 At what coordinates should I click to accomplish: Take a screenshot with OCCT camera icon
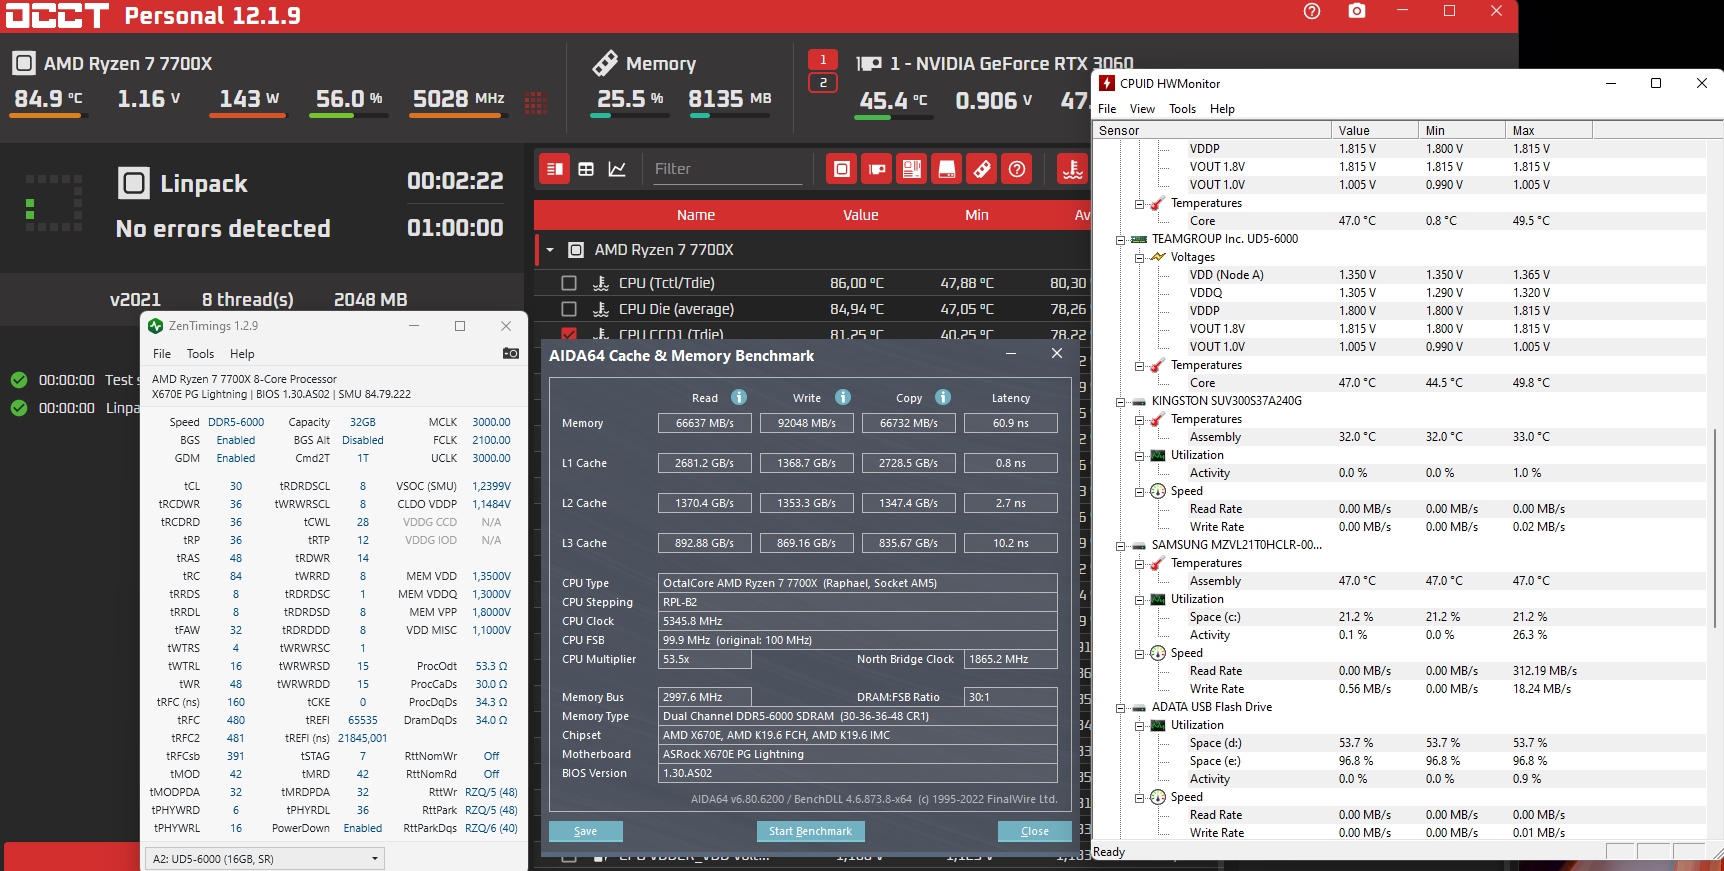click(x=1357, y=11)
